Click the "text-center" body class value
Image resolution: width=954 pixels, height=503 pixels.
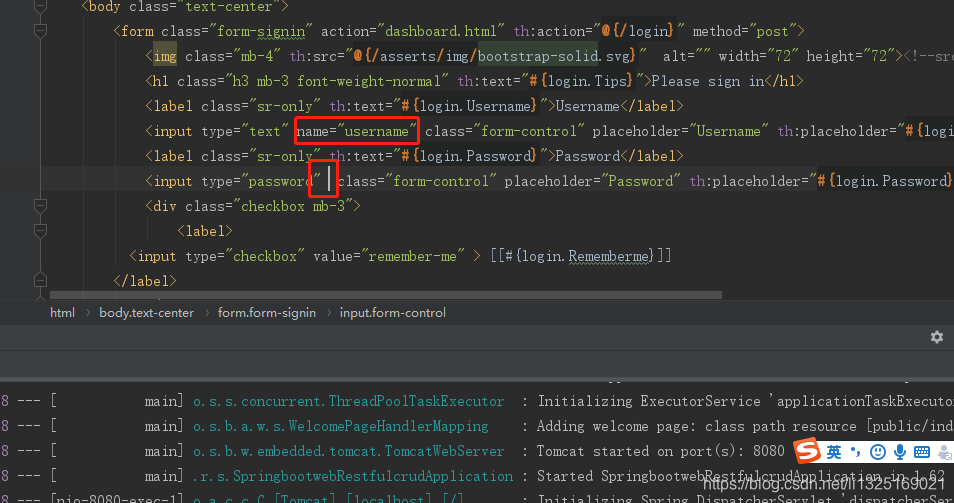tap(229, 7)
